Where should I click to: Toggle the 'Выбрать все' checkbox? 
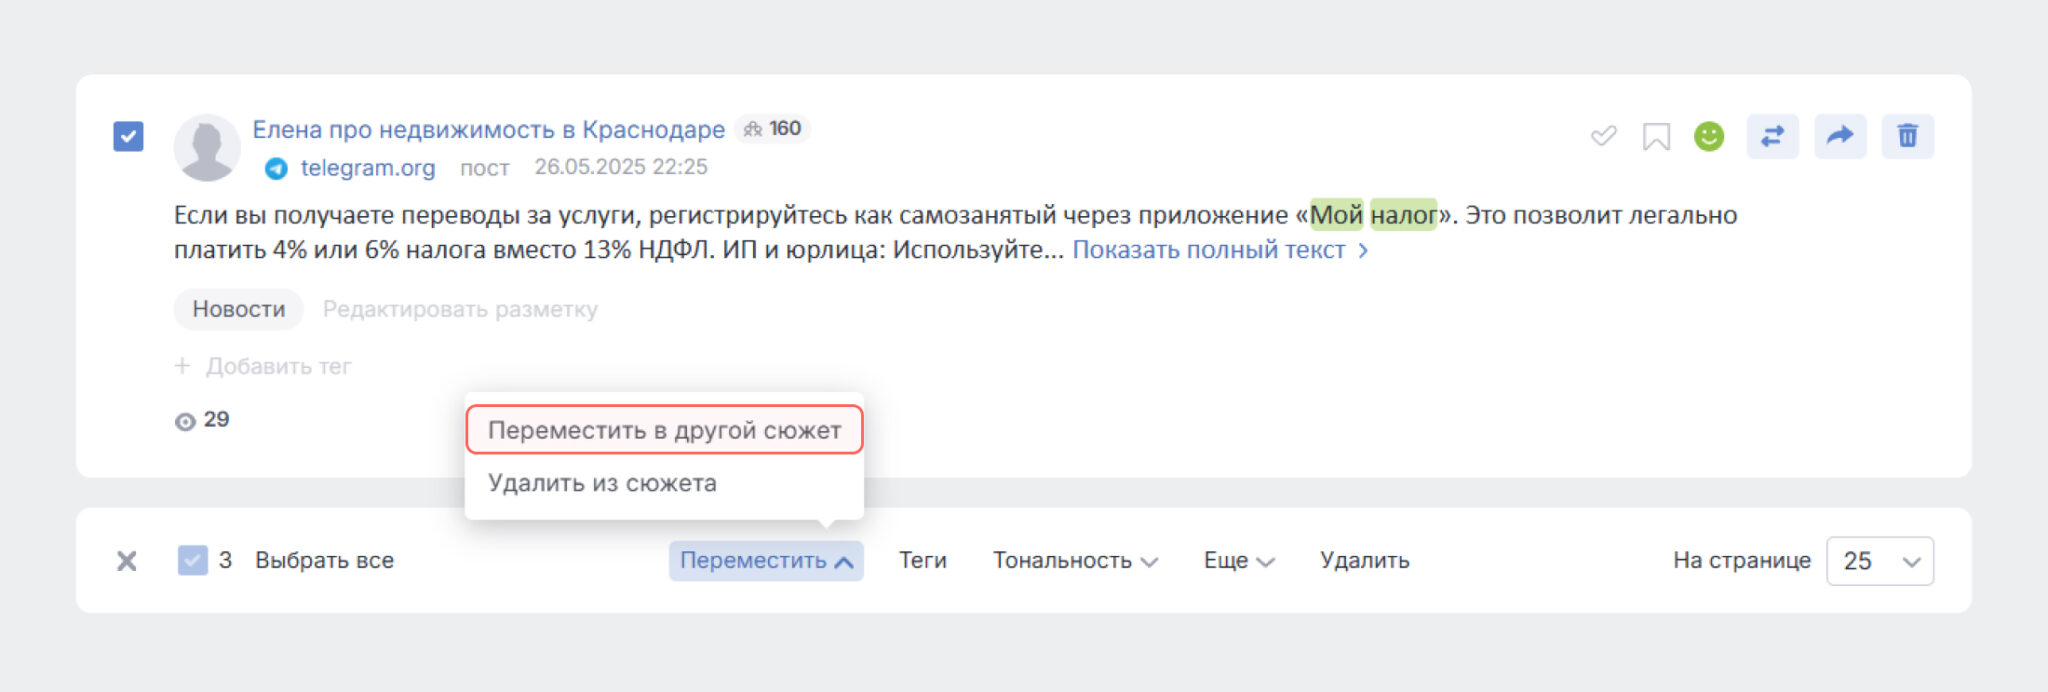pyautogui.click(x=192, y=560)
